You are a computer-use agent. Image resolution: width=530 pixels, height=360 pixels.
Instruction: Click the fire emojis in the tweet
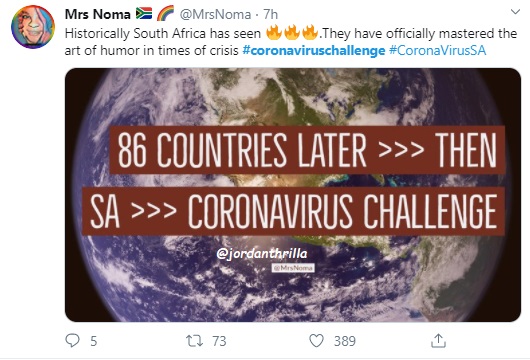[x=292, y=33]
